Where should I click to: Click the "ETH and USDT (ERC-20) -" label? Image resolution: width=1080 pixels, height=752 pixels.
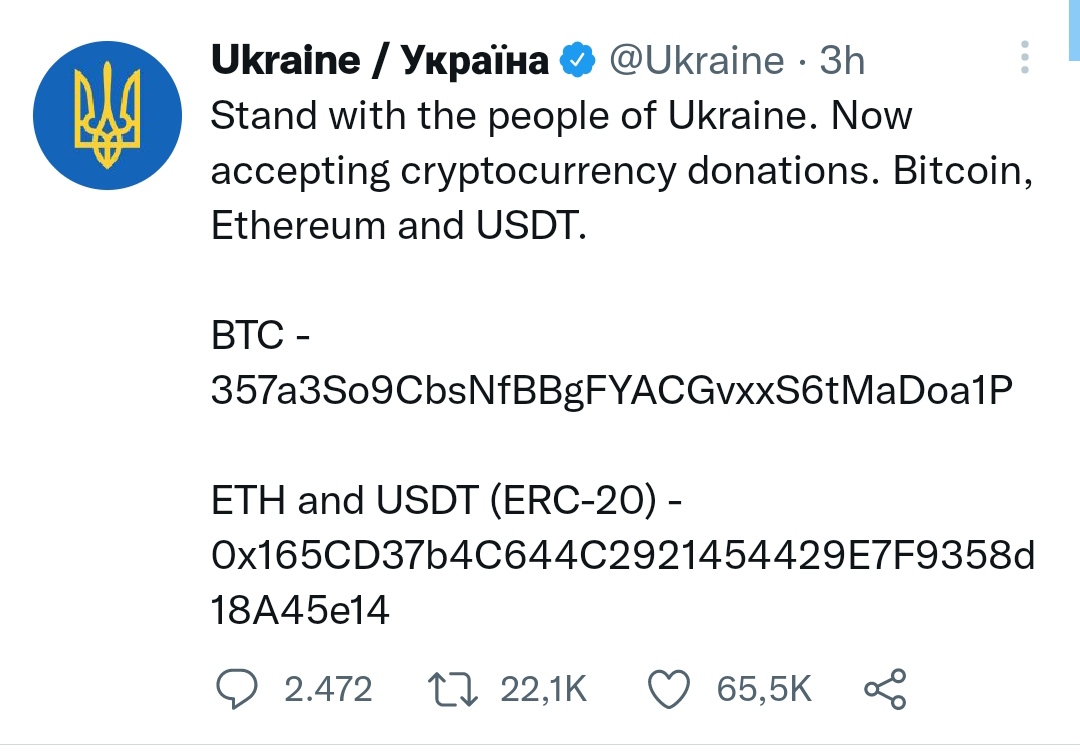pos(446,500)
